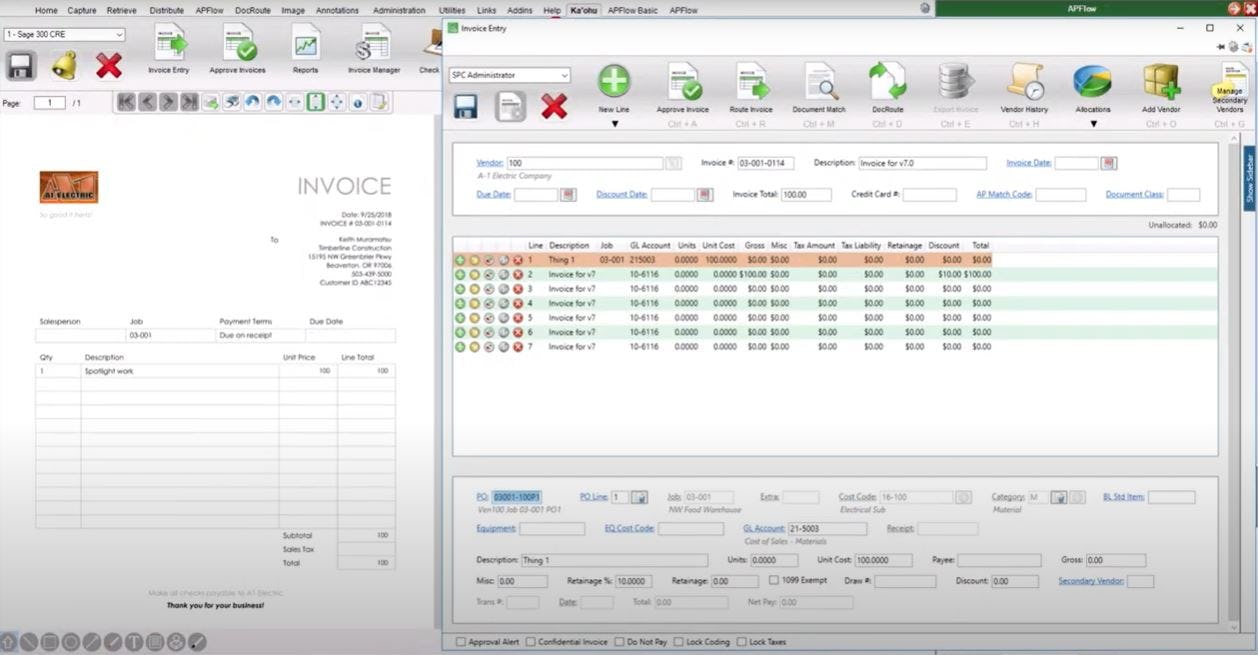This screenshot has width=1258, height=655.
Task: Save using the floppy disk icon
Action: [x=465, y=105]
